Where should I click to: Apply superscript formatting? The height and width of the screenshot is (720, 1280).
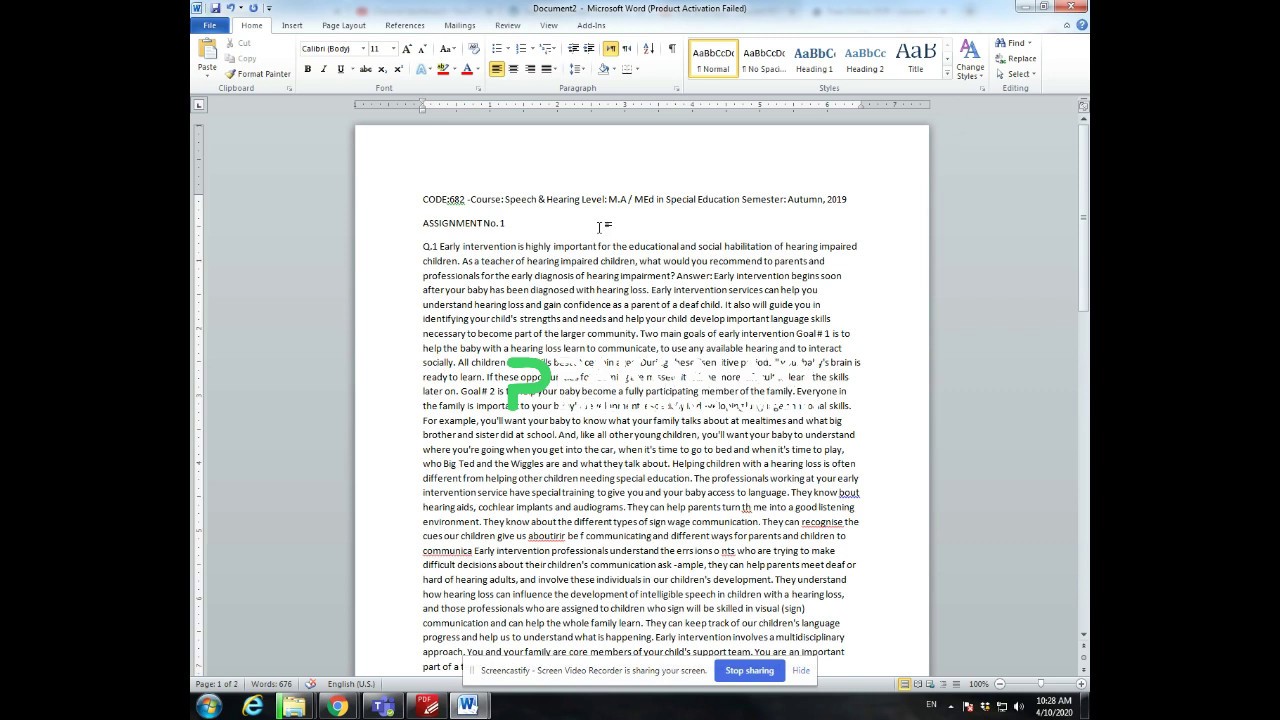(x=398, y=69)
